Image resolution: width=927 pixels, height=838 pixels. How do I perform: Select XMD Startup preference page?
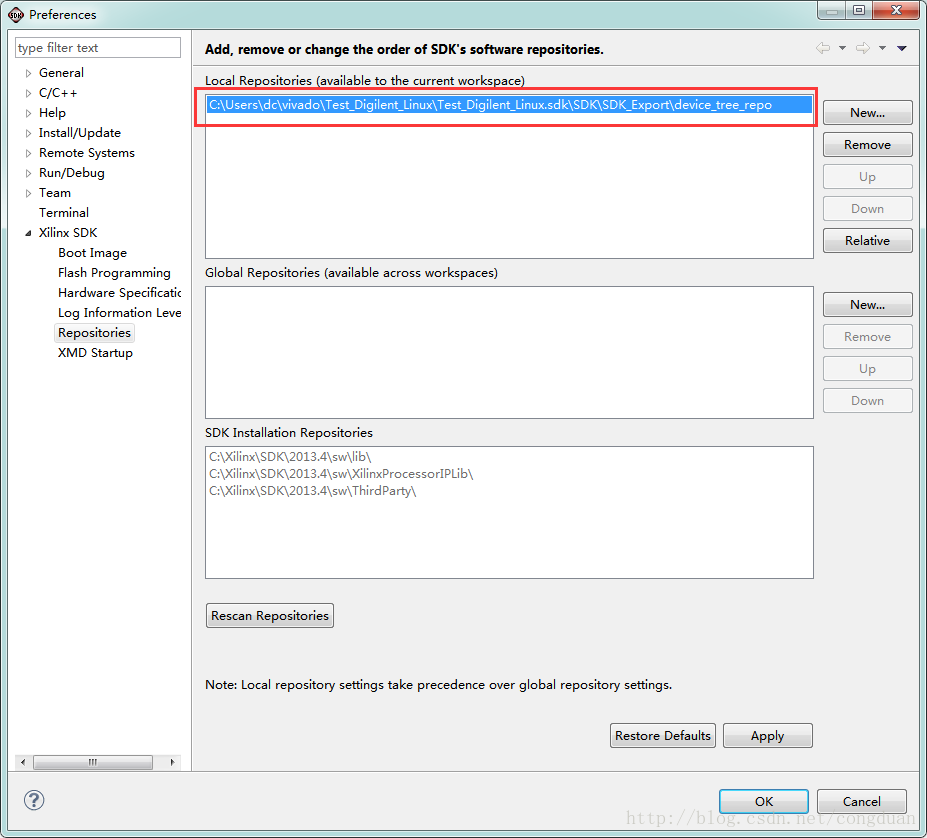pyautogui.click(x=95, y=353)
